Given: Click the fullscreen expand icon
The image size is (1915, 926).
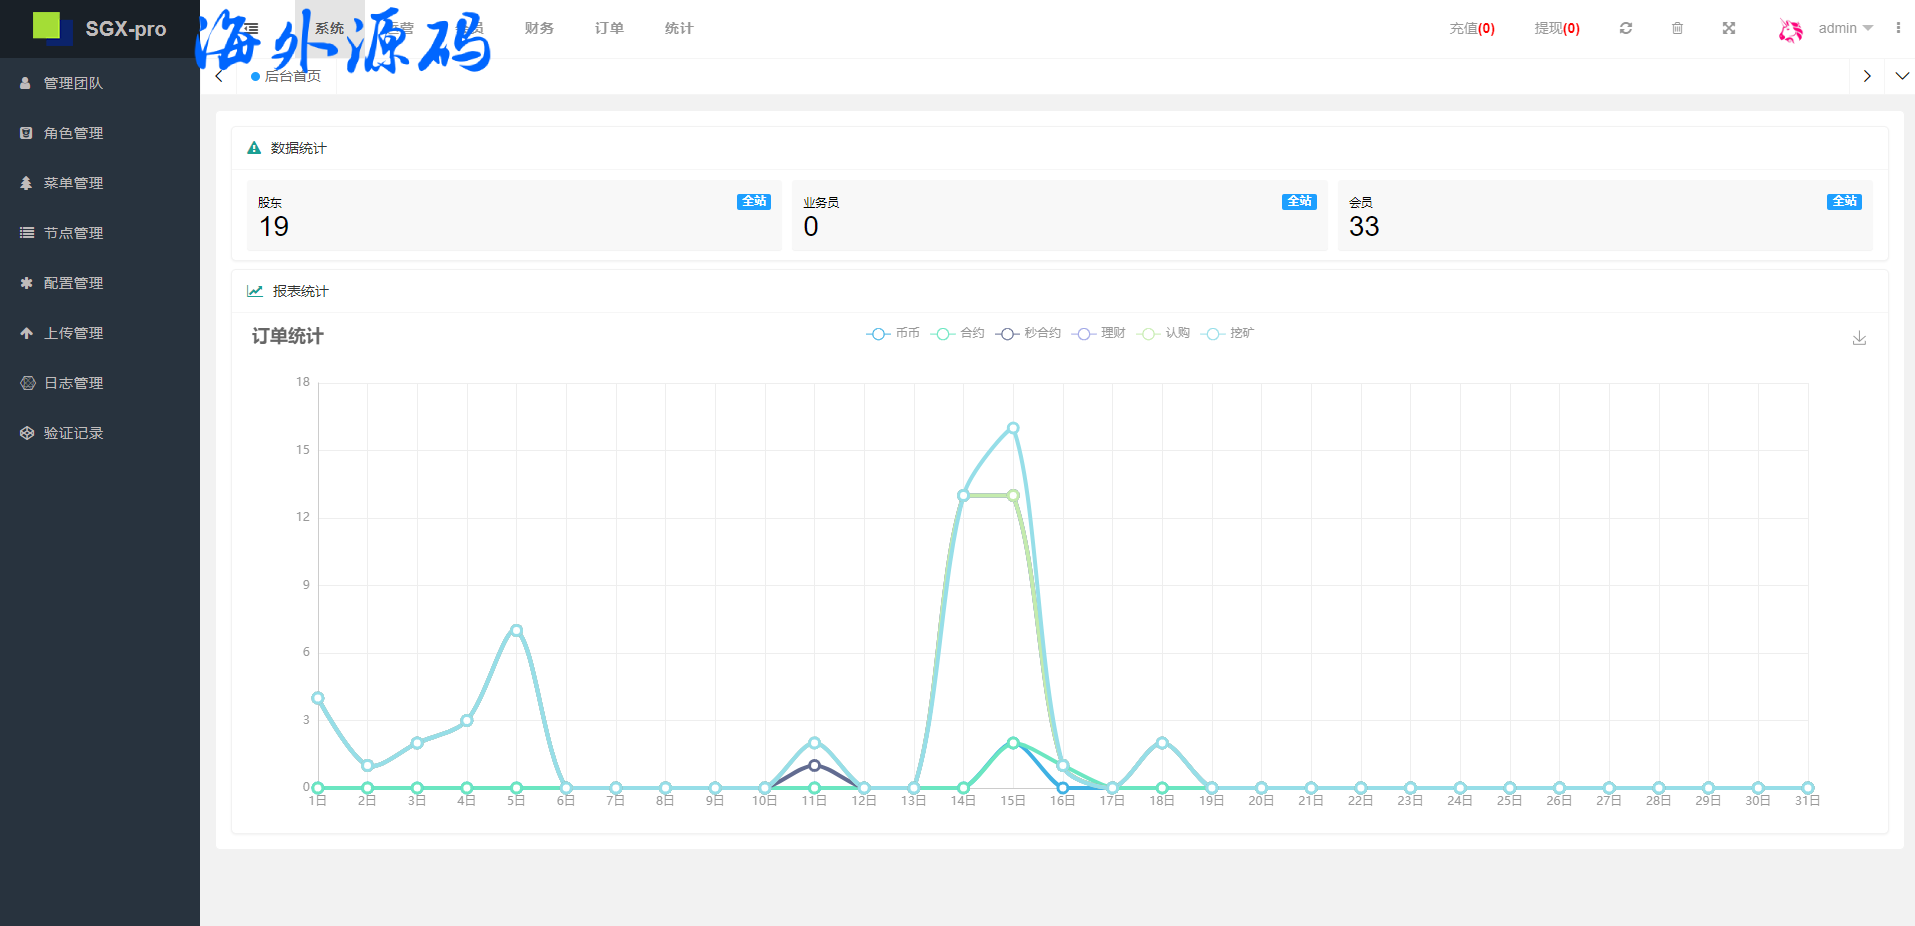Looking at the screenshot, I should 1729,28.
